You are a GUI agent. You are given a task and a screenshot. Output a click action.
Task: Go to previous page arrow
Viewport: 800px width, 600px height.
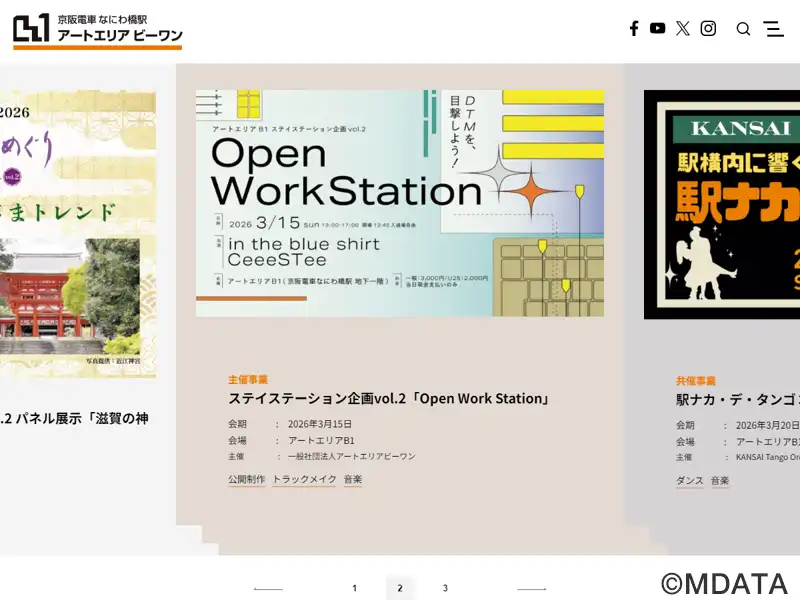click(x=268, y=588)
